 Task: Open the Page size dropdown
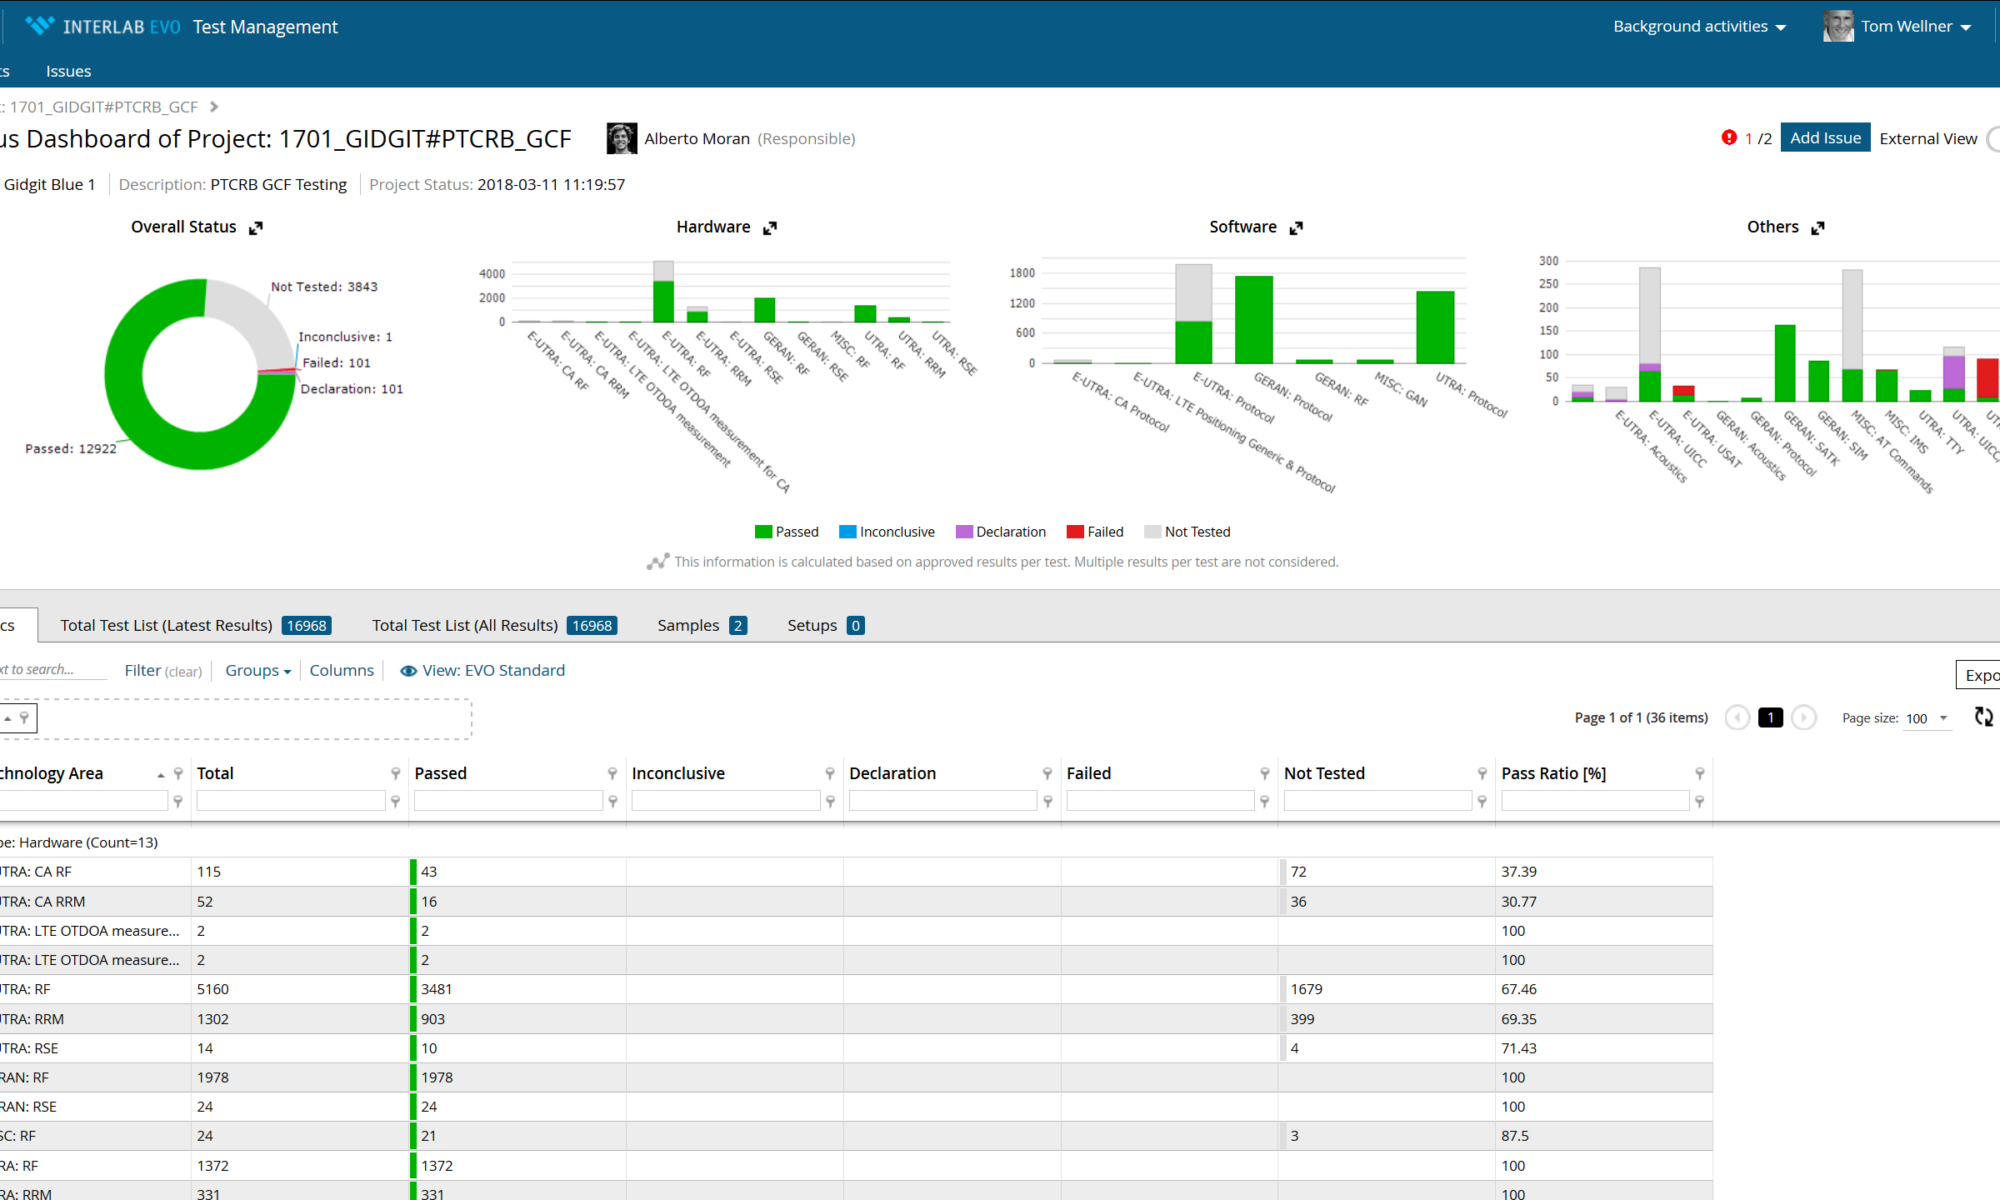point(1926,718)
